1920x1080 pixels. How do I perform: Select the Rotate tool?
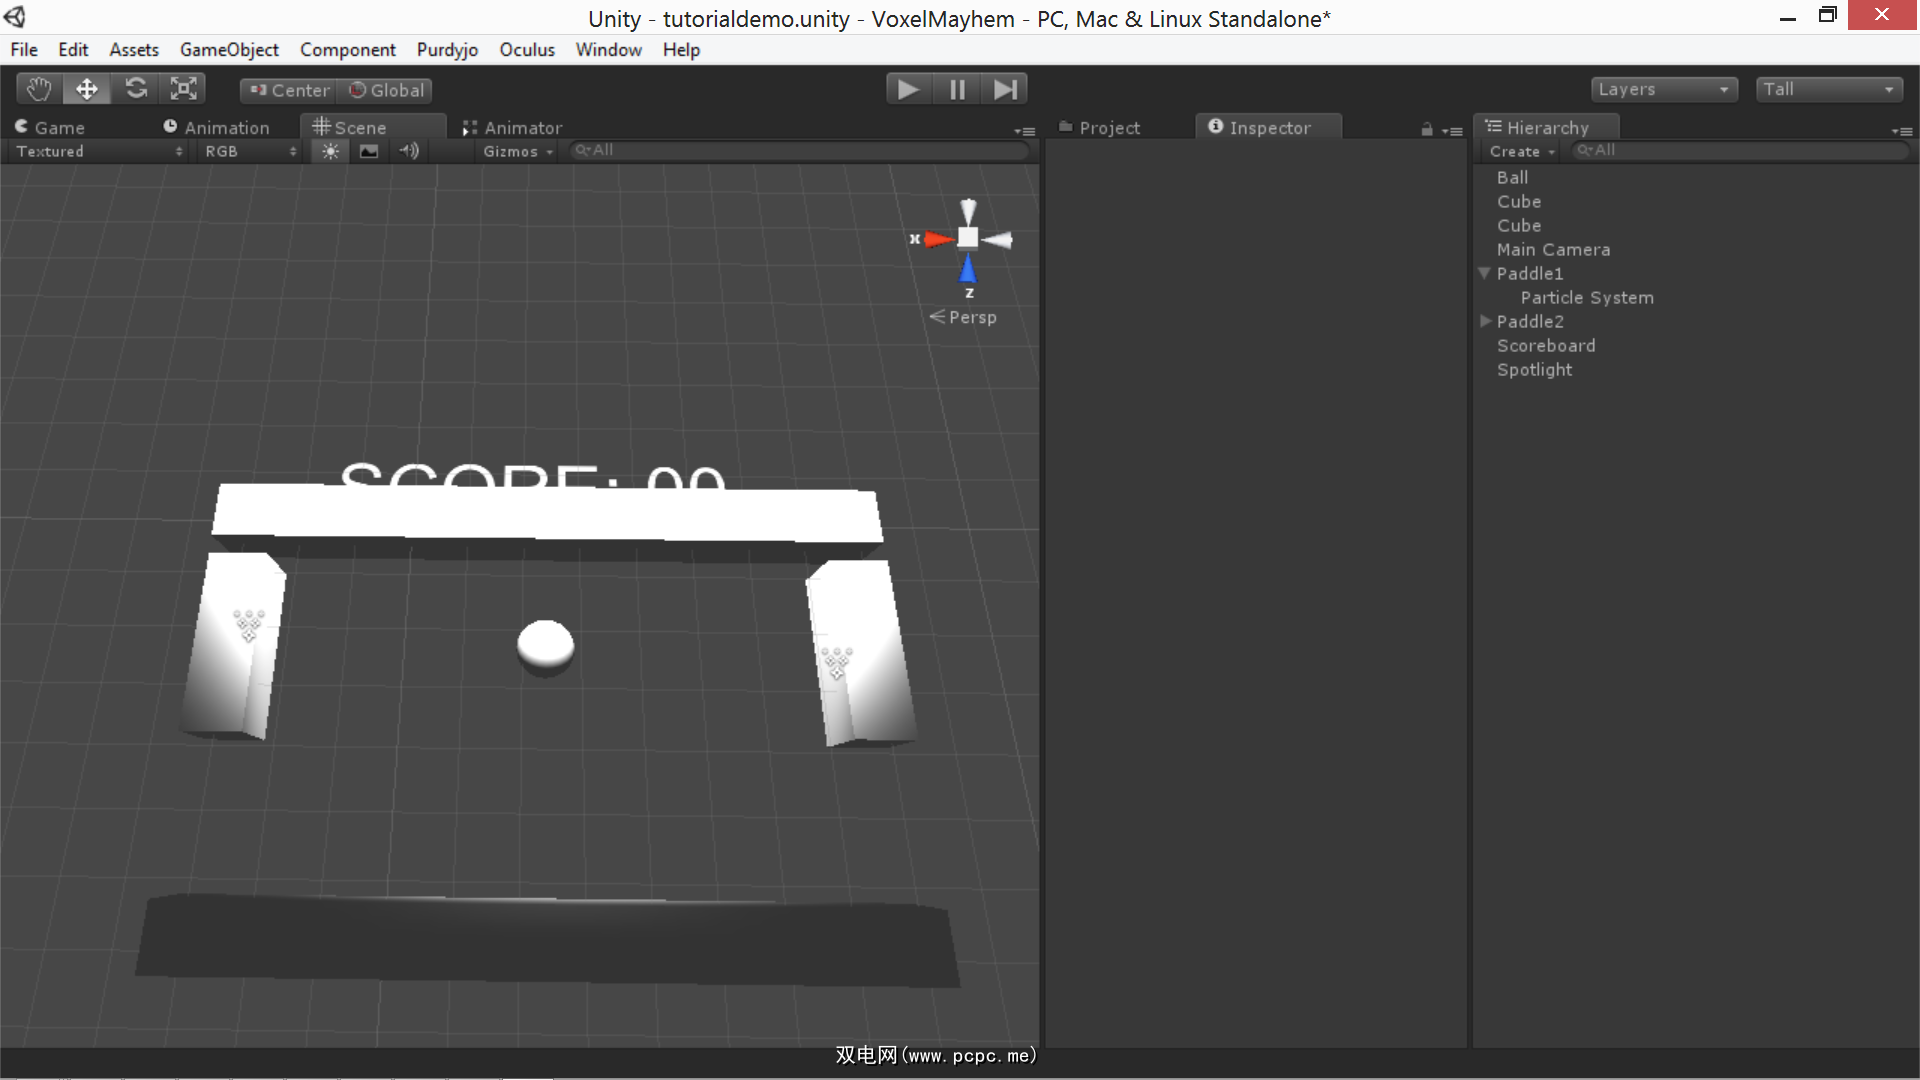coord(135,89)
